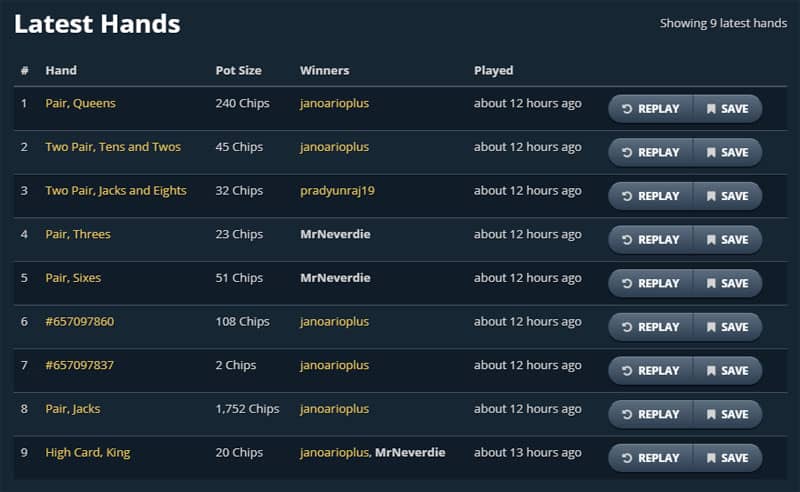The height and width of the screenshot is (492, 800).
Task: Replay the Pair, Sixes hand
Action: coord(651,283)
